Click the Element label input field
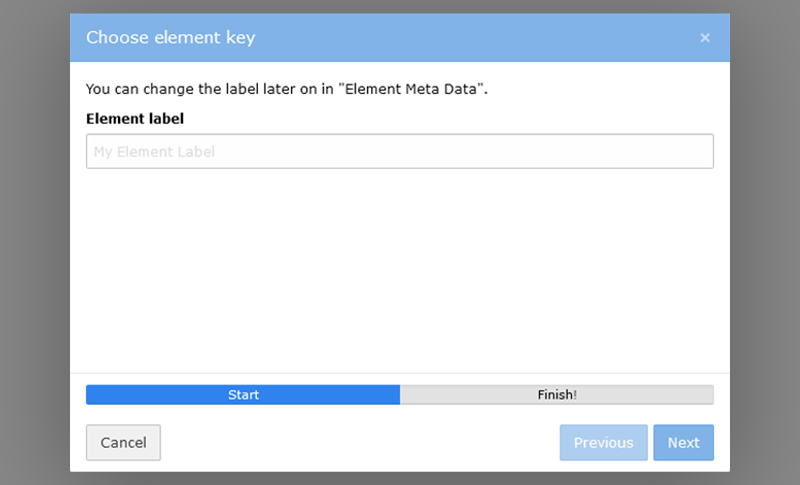 point(399,152)
